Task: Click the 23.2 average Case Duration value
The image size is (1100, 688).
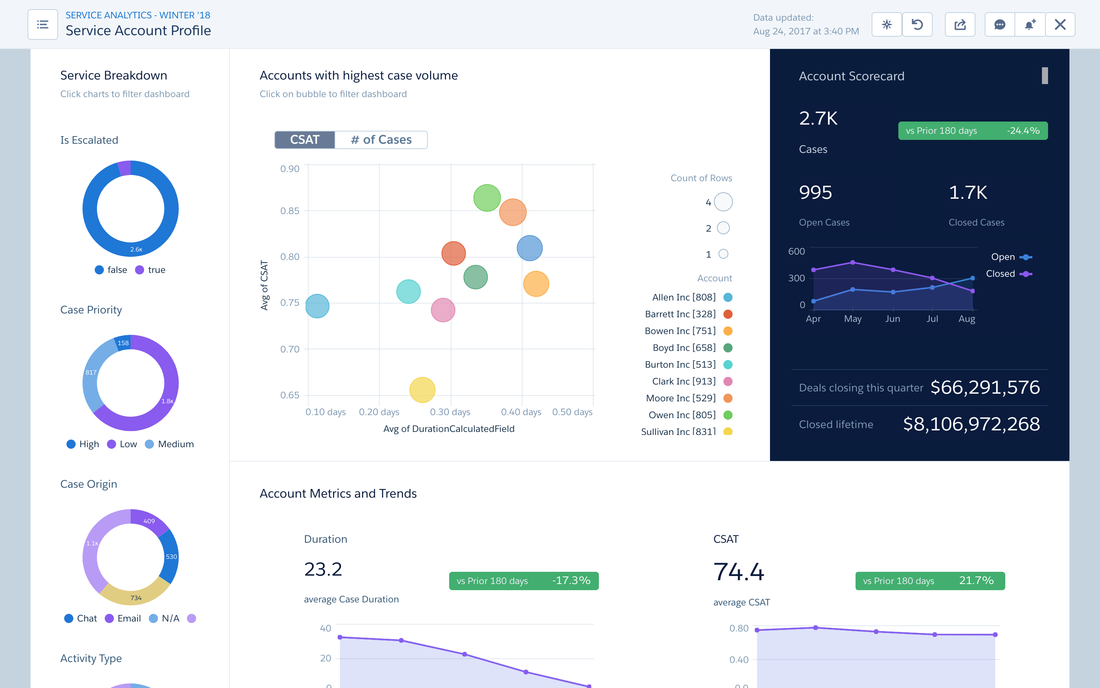Action: [x=323, y=569]
